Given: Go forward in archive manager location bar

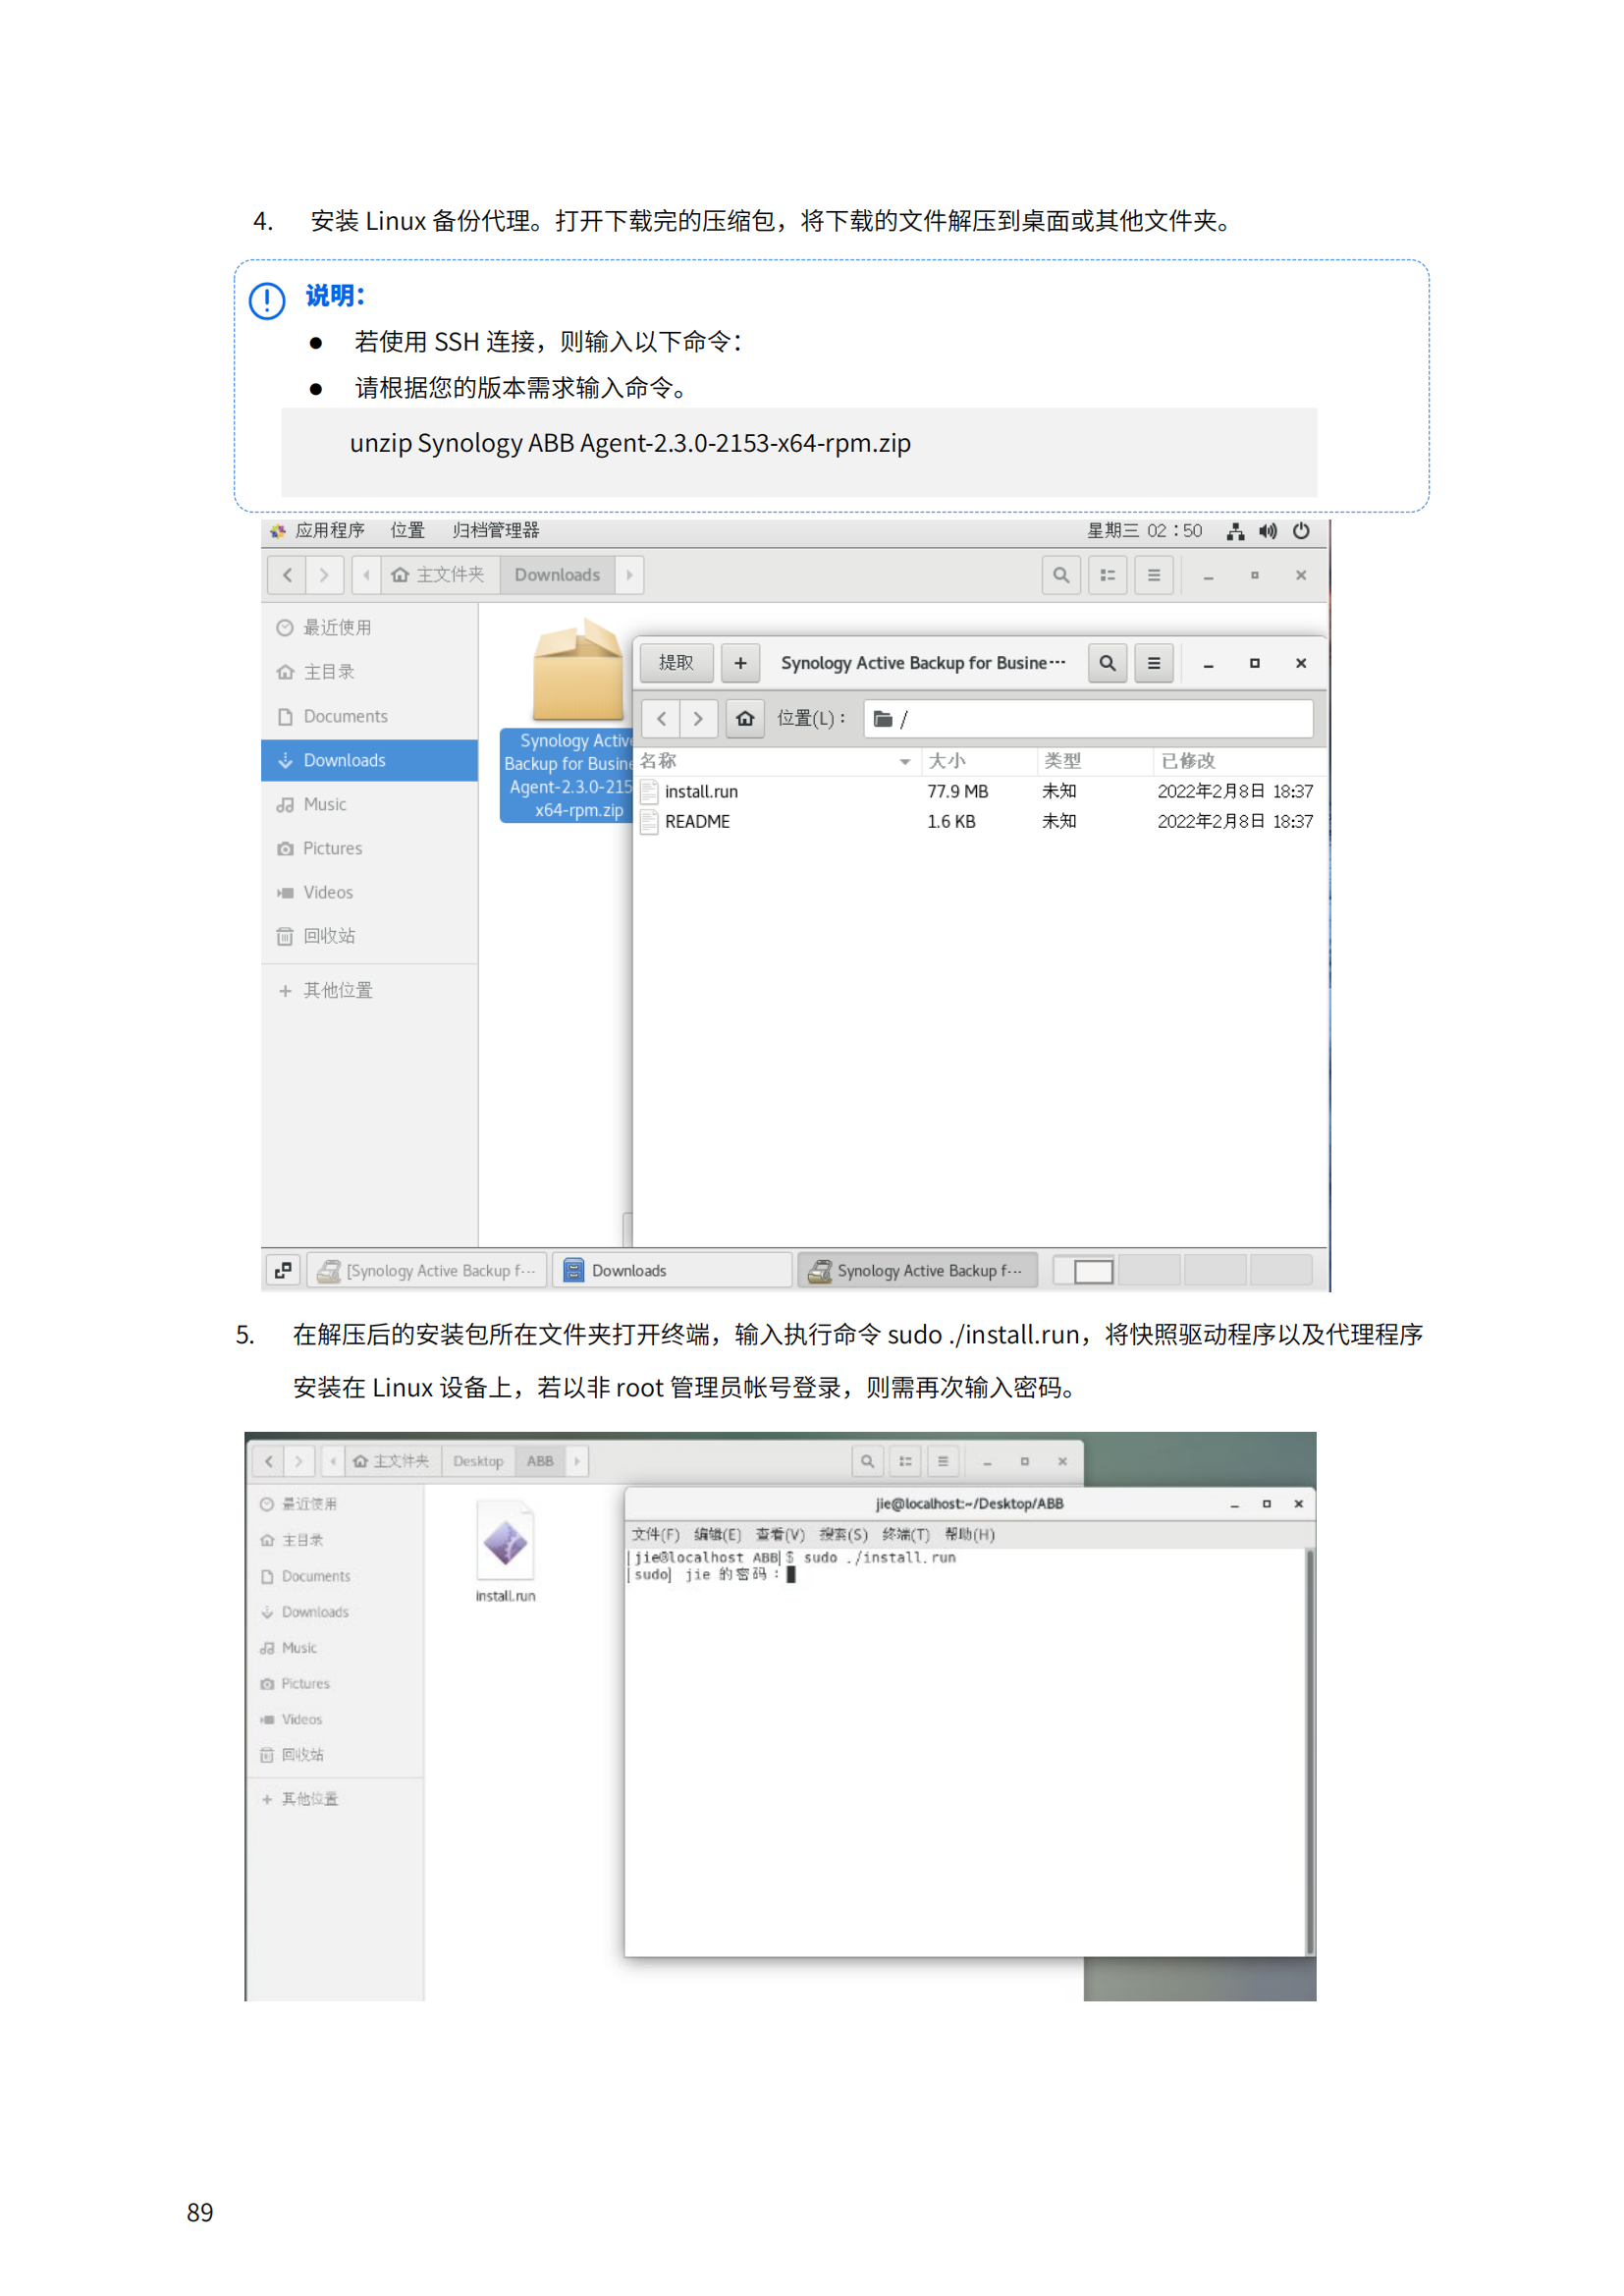Looking at the screenshot, I should pos(698,719).
